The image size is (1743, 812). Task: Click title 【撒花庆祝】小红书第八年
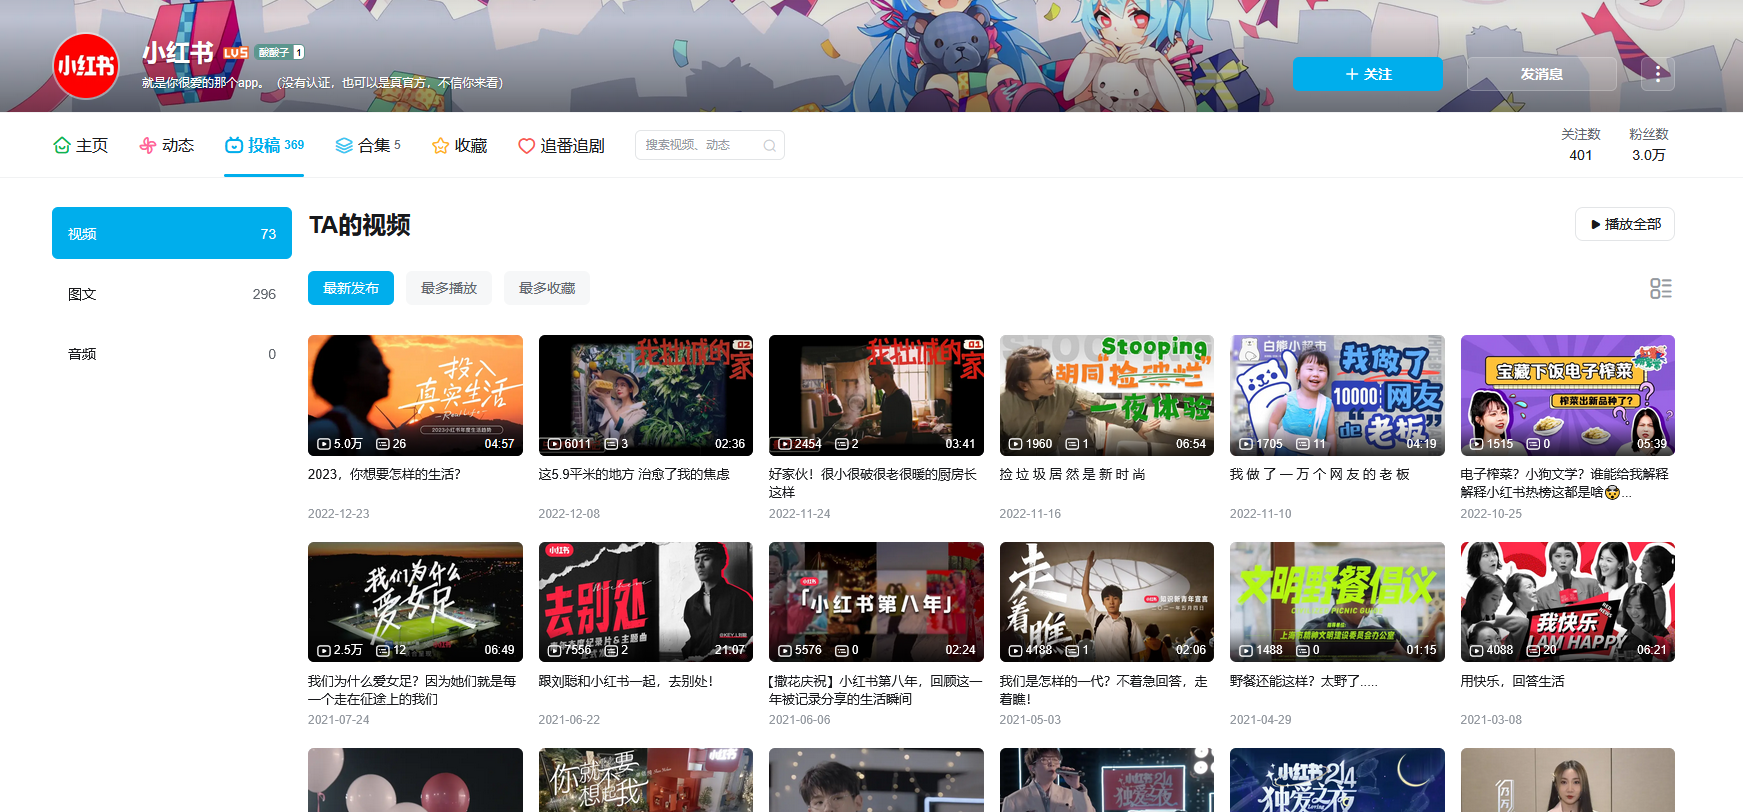coord(876,690)
